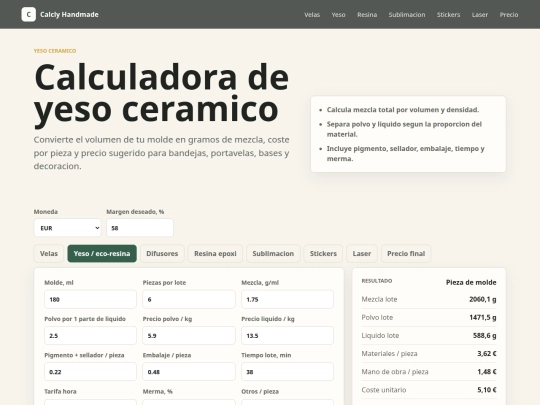
Task: Click the Tarifa hora field label
Action: click(x=60, y=392)
